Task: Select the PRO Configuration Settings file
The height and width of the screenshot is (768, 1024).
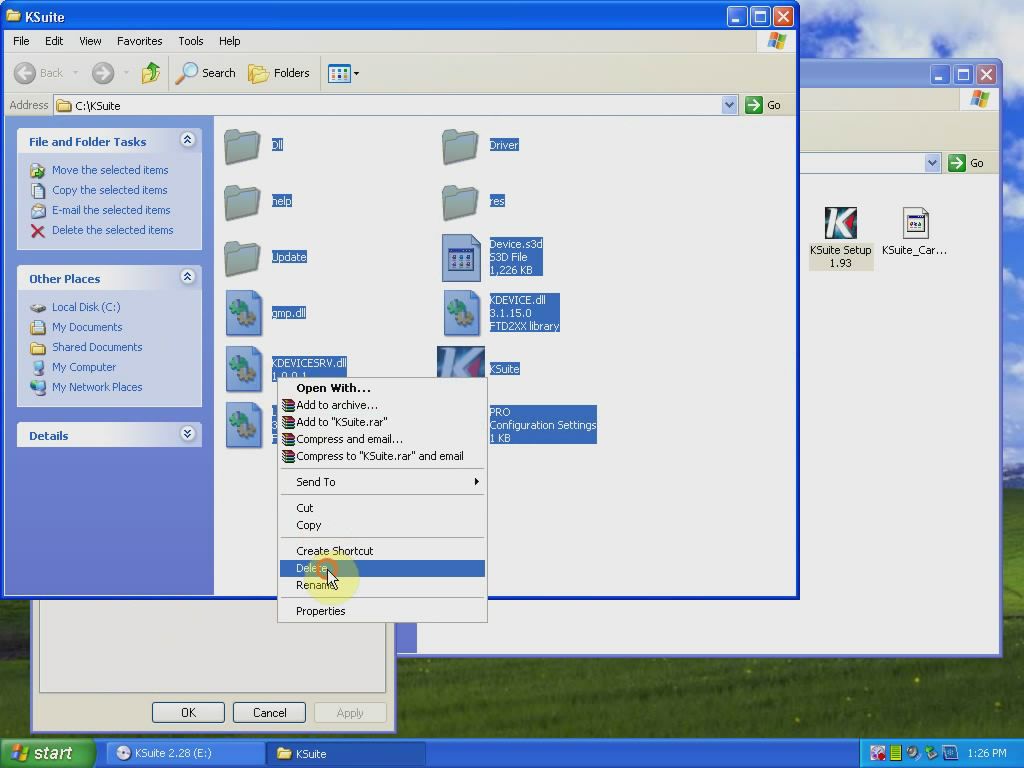Action: (543, 425)
